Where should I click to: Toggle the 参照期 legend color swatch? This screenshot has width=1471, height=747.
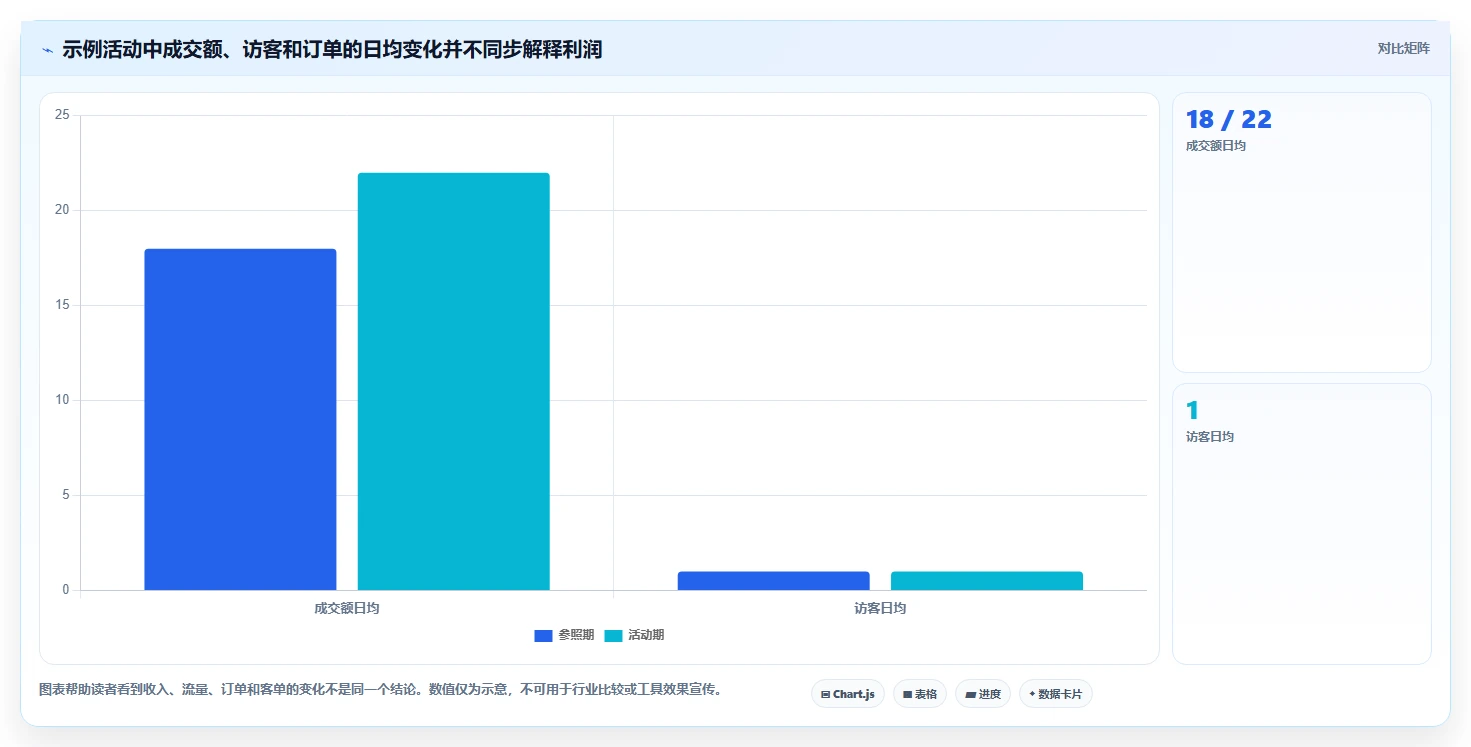[x=544, y=636]
